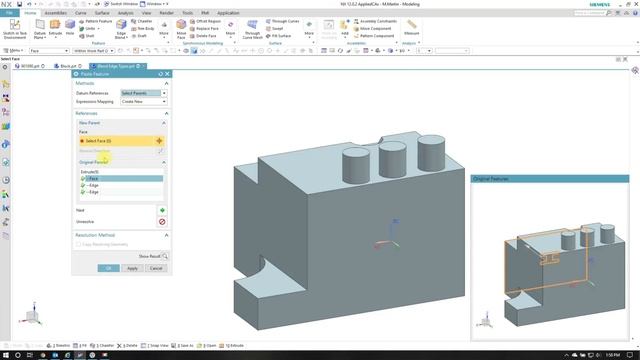Open Task View on the taskbar
Screen dimensions: 640x360
(x=29, y=355)
